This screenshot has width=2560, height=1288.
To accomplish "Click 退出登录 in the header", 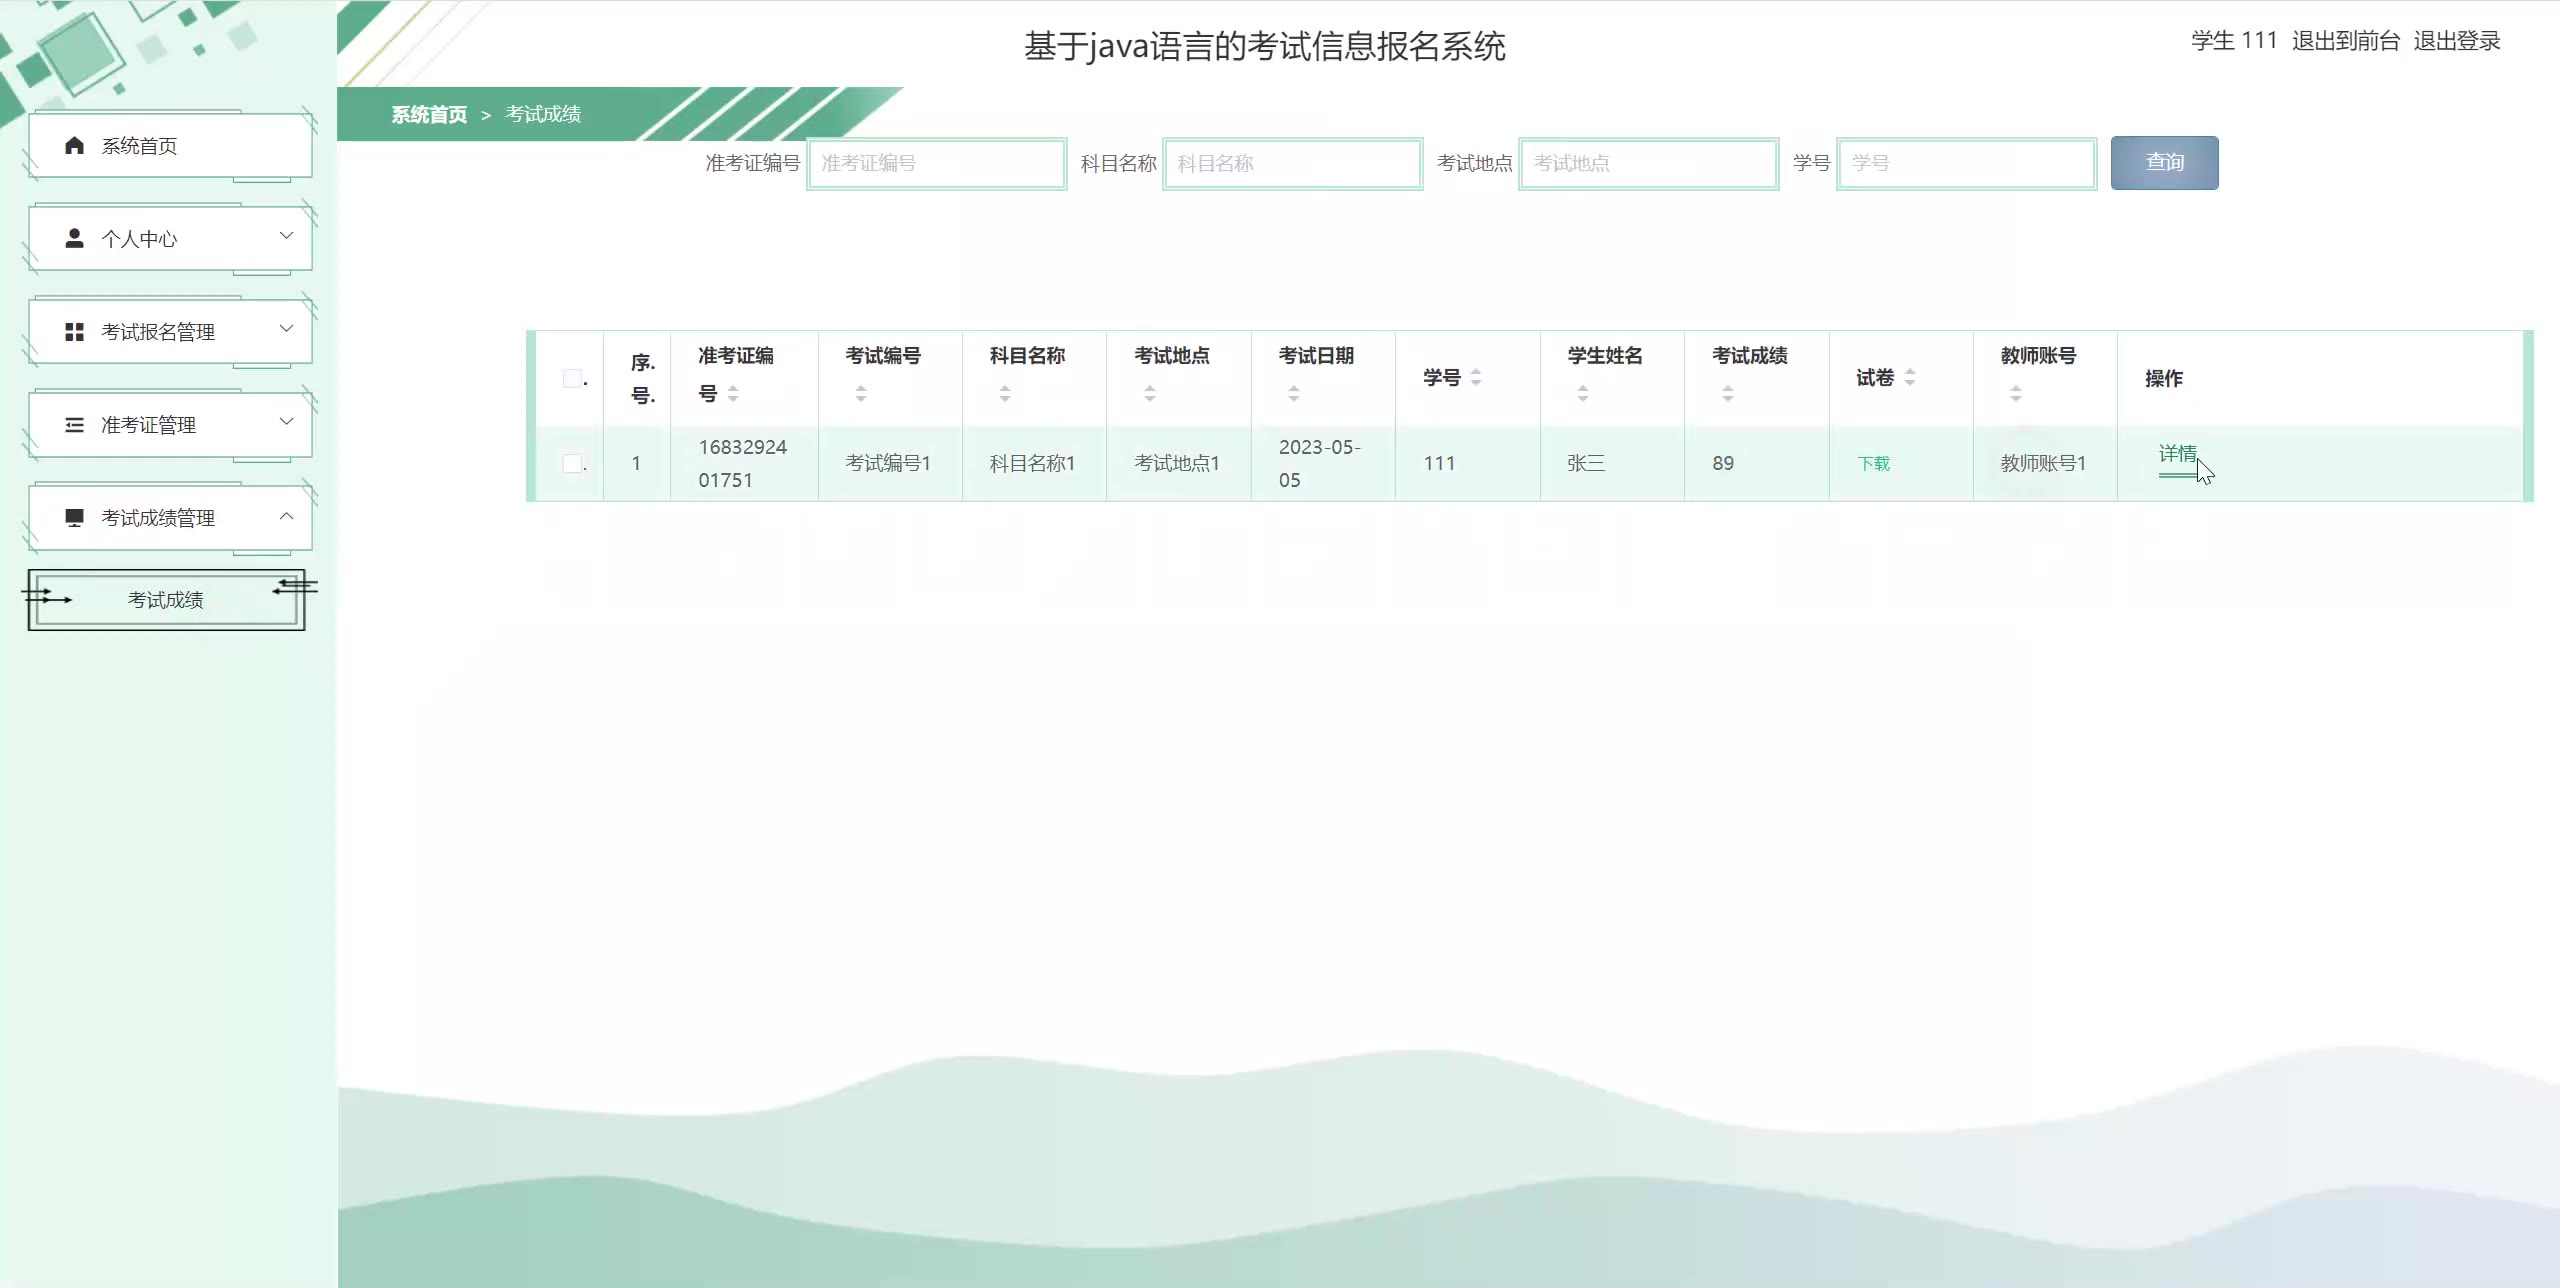I will click(2456, 41).
